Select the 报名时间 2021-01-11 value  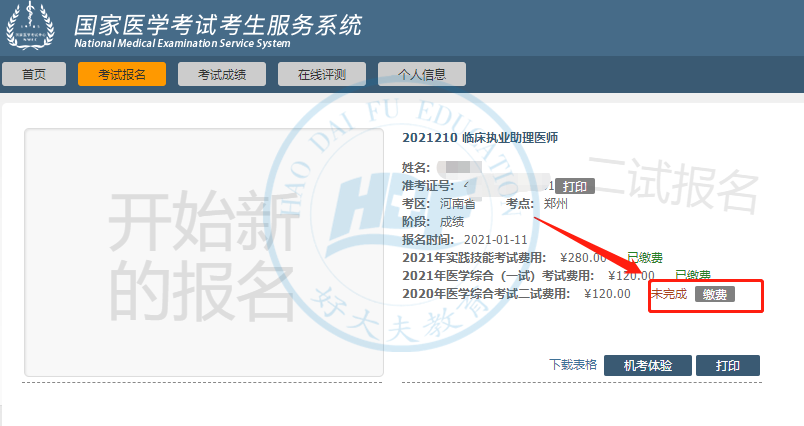pyautogui.click(x=495, y=239)
